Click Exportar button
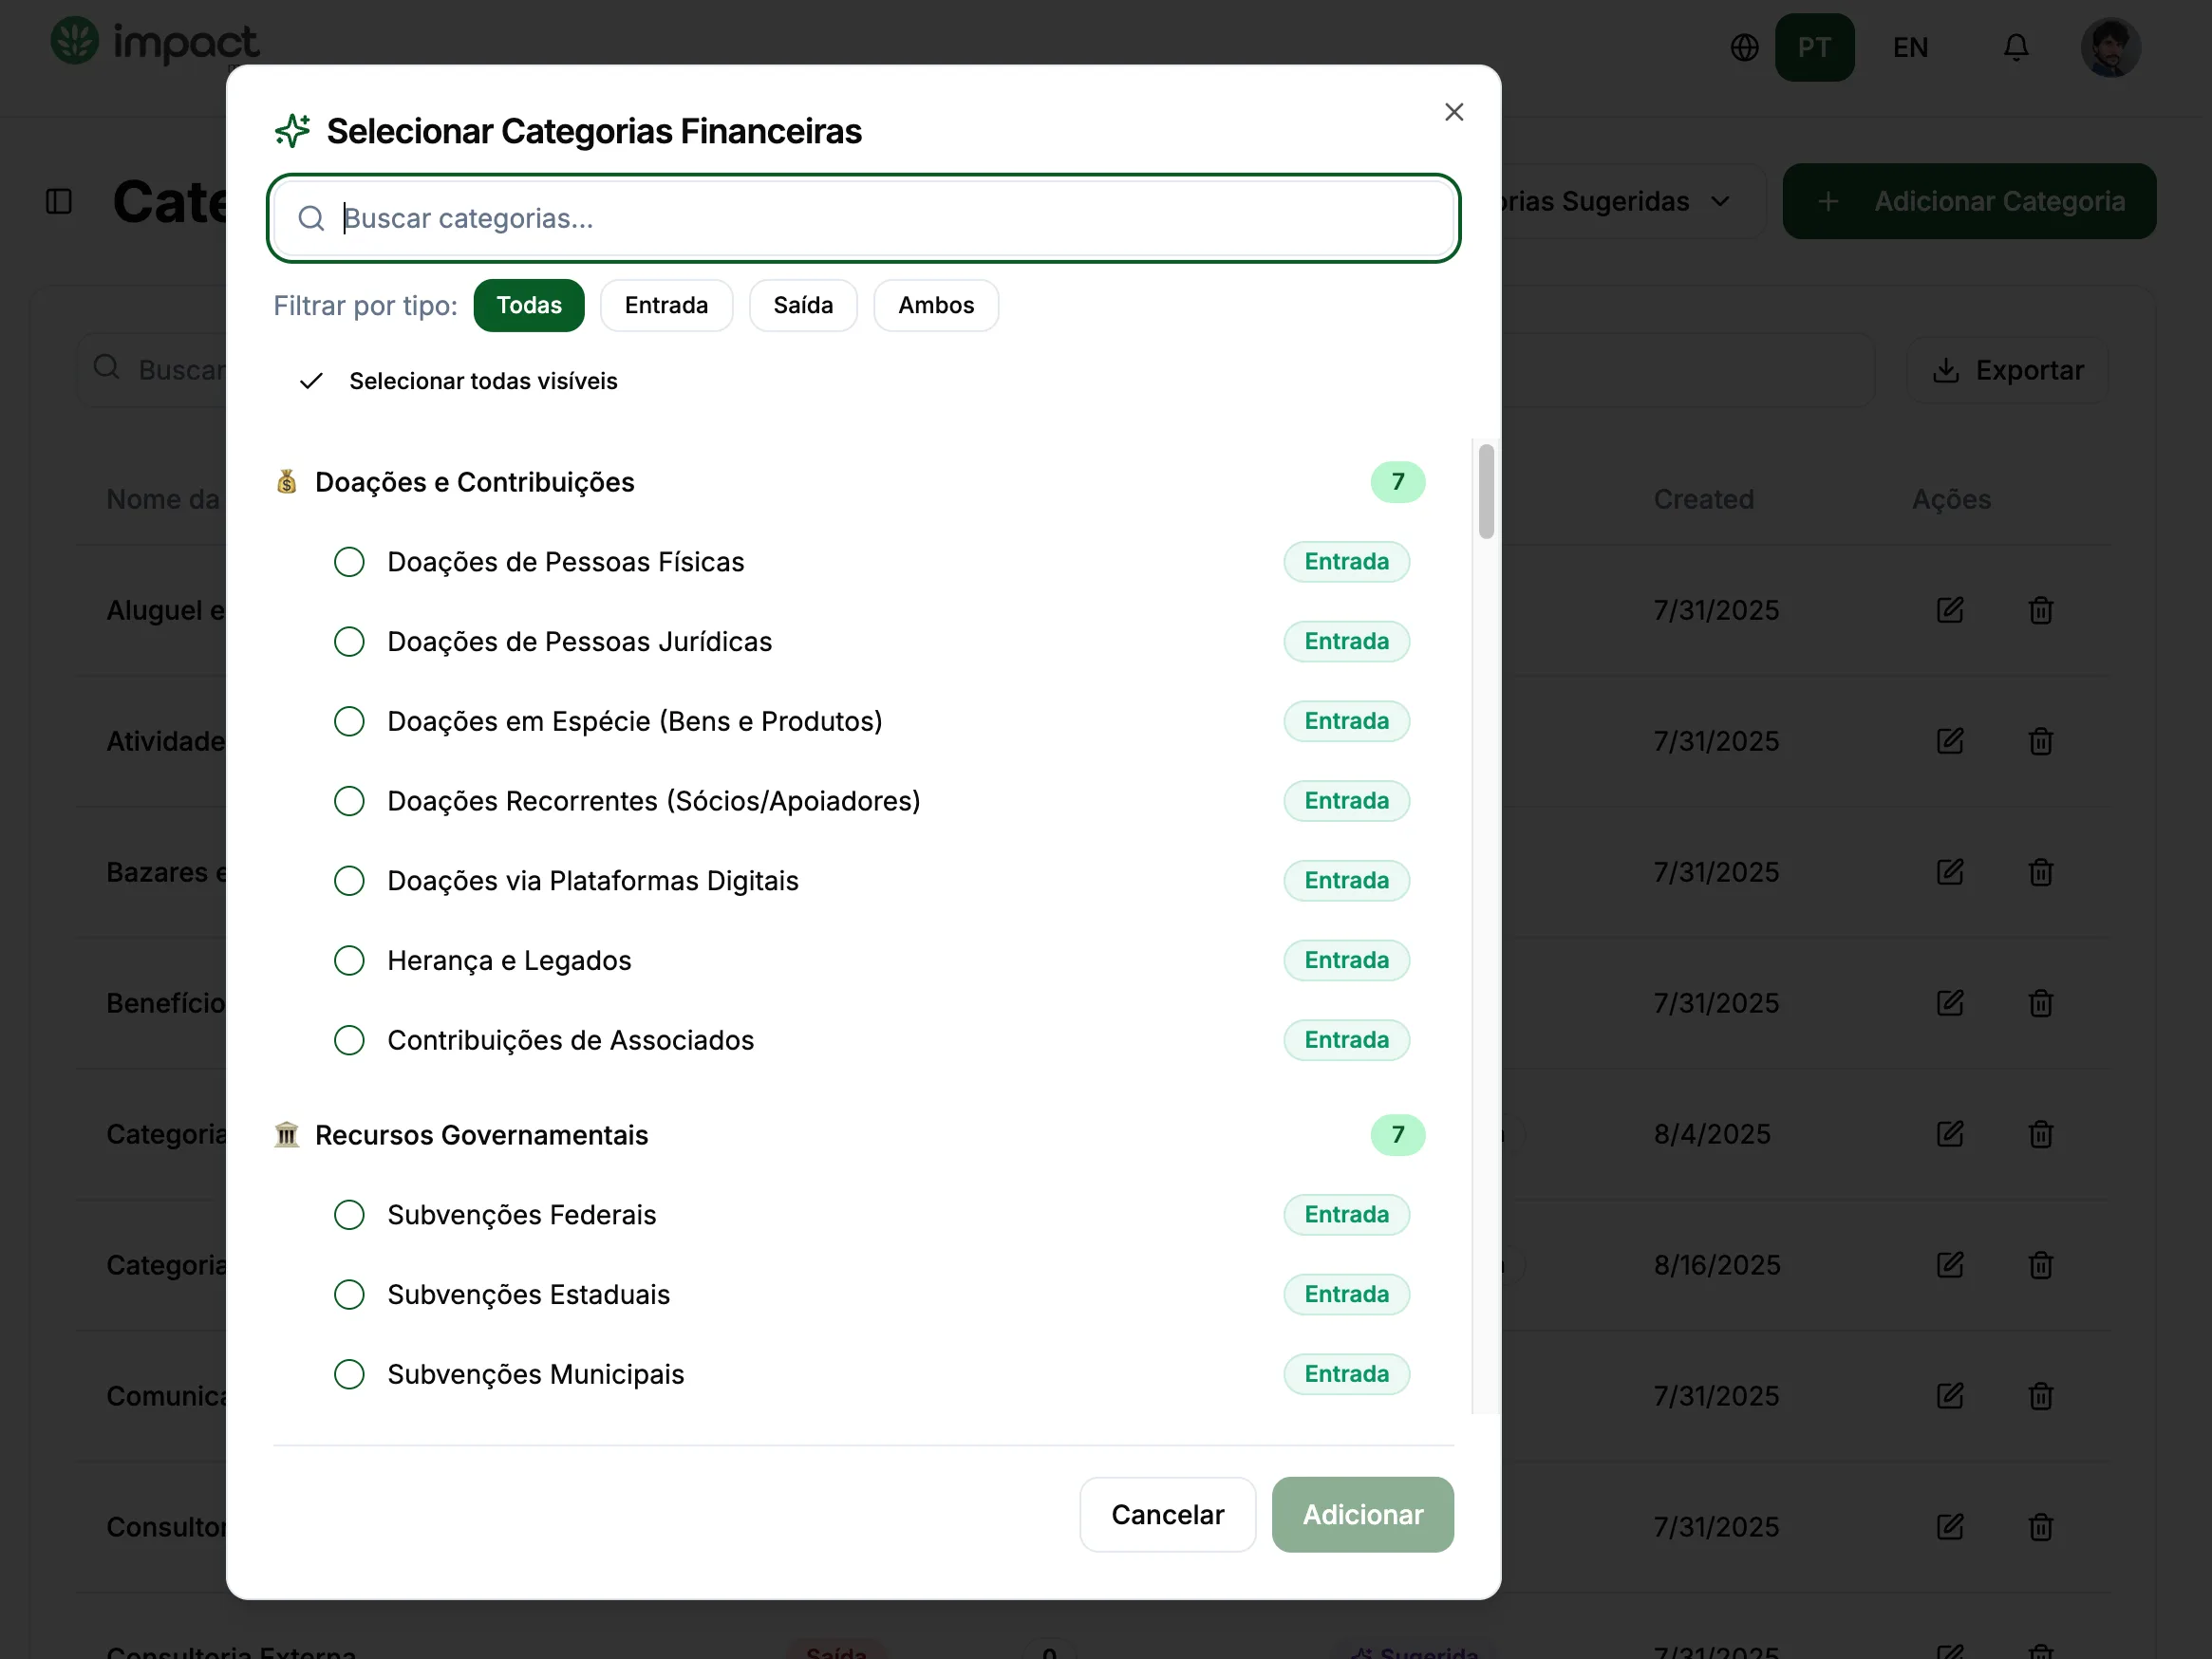The height and width of the screenshot is (1659, 2212). [2008, 371]
